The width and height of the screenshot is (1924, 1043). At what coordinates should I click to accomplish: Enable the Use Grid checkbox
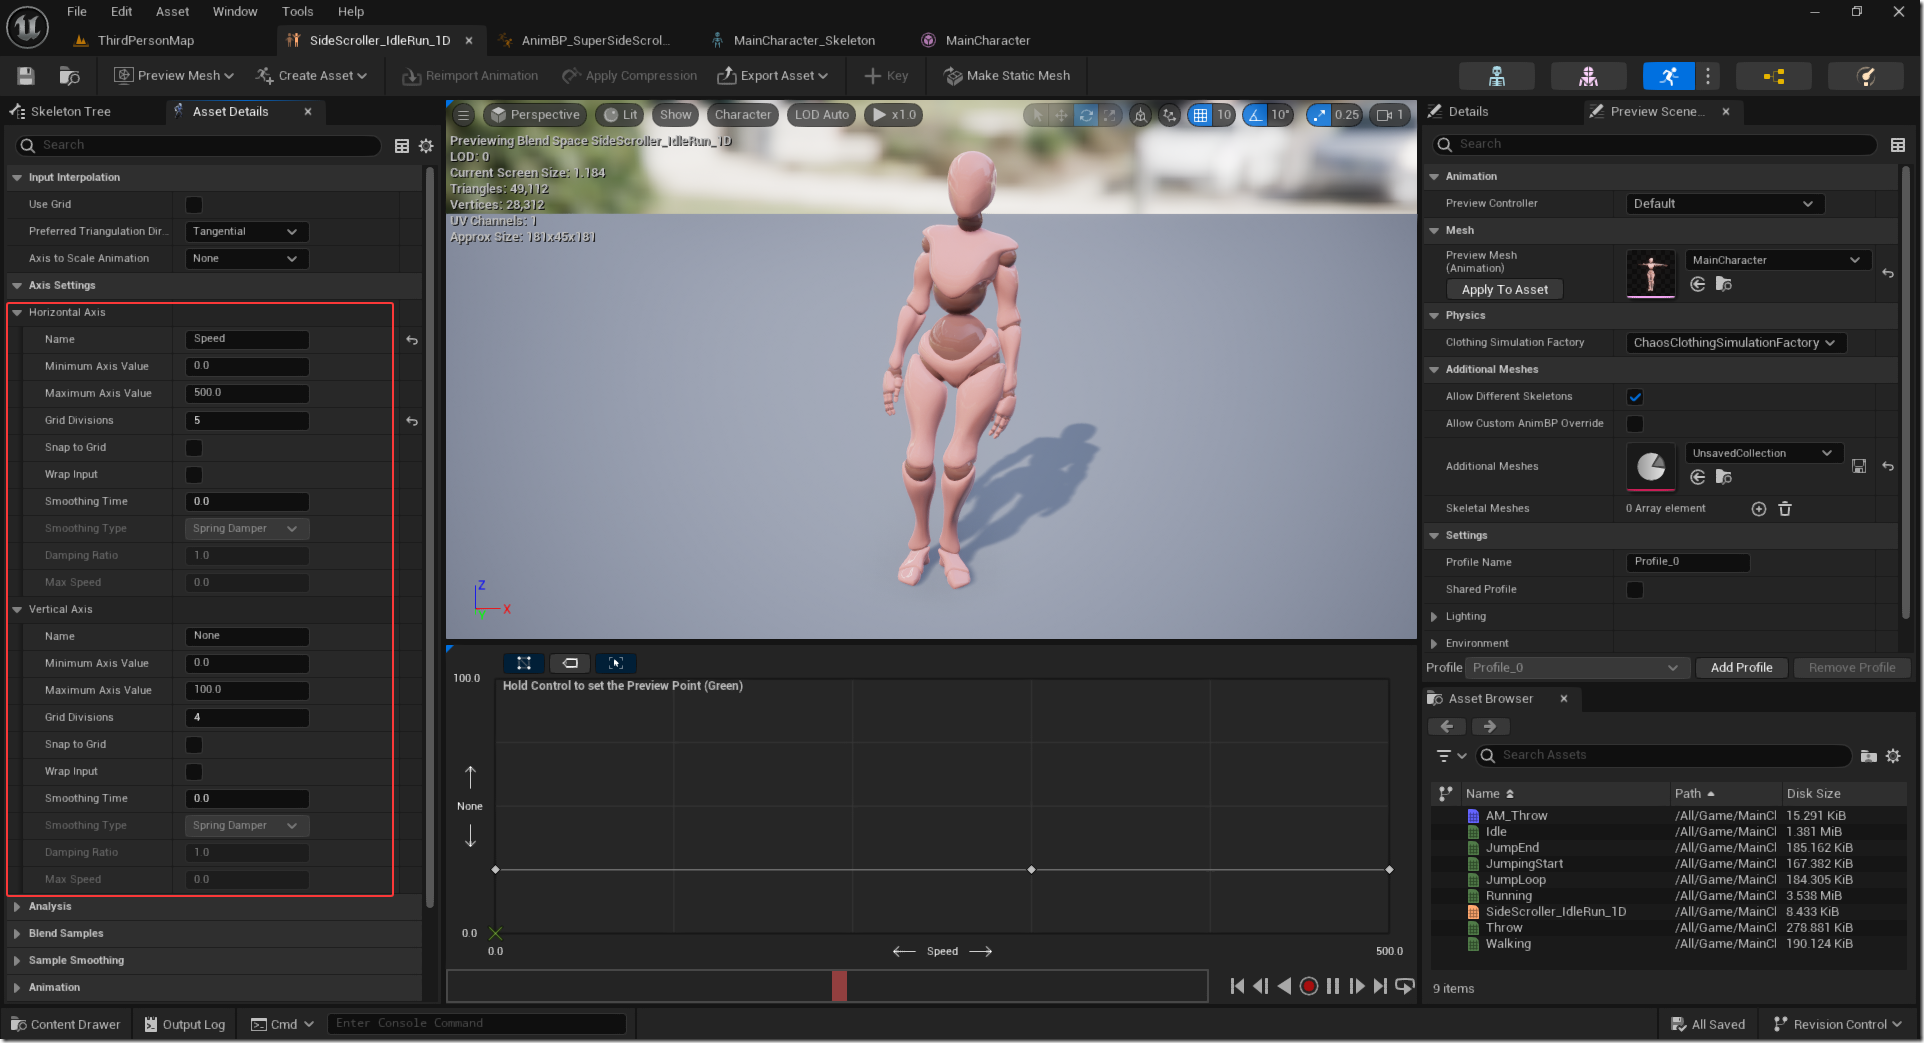(194, 205)
